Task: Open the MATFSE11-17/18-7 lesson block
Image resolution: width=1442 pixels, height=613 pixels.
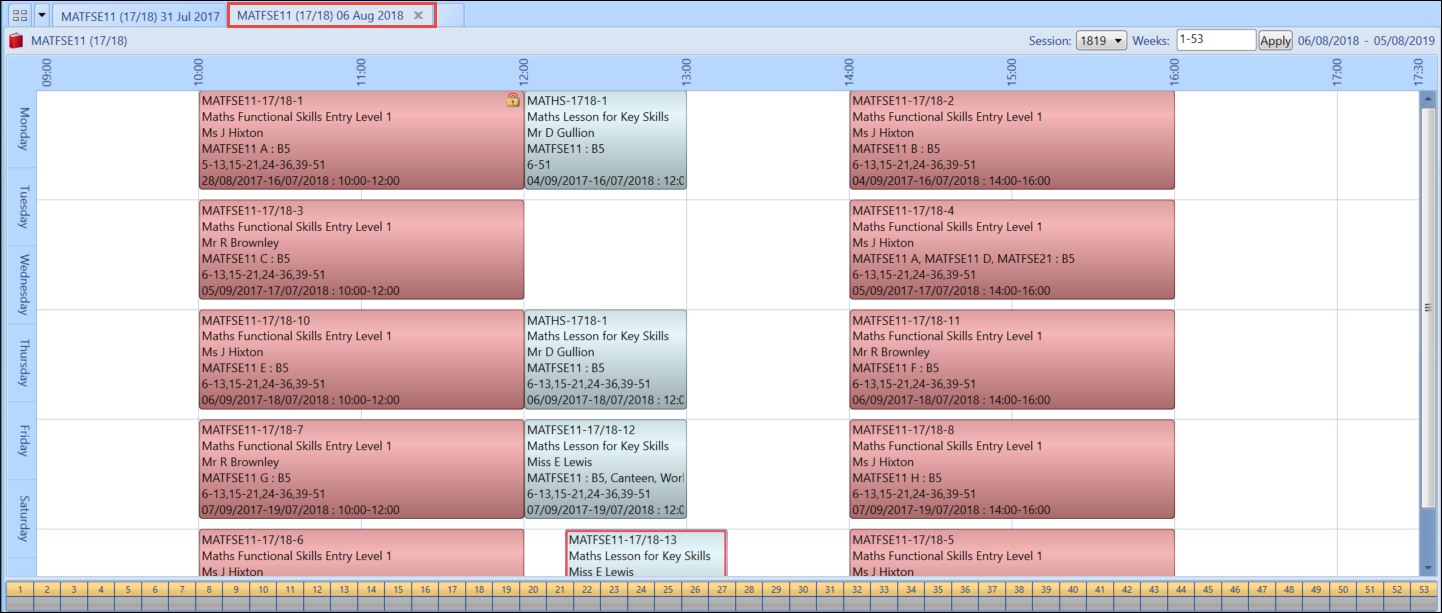Action: click(x=361, y=469)
